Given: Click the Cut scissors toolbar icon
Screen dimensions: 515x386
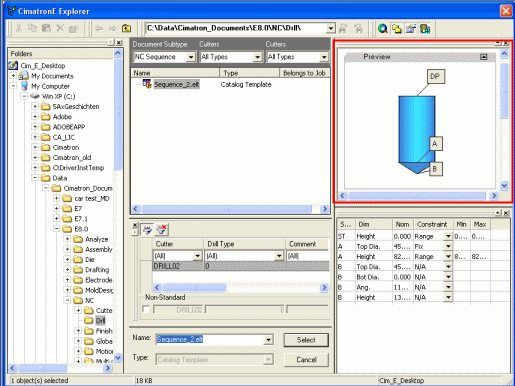Looking at the screenshot, I should point(19,28).
